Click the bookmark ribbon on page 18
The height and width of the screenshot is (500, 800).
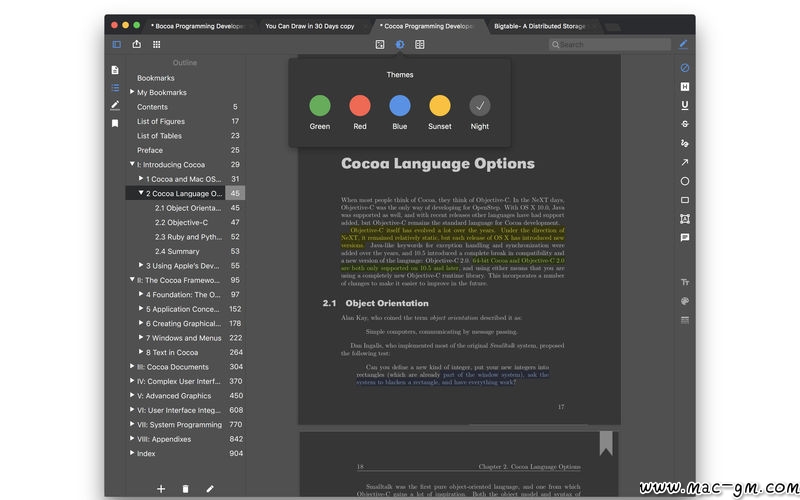pos(606,442)
